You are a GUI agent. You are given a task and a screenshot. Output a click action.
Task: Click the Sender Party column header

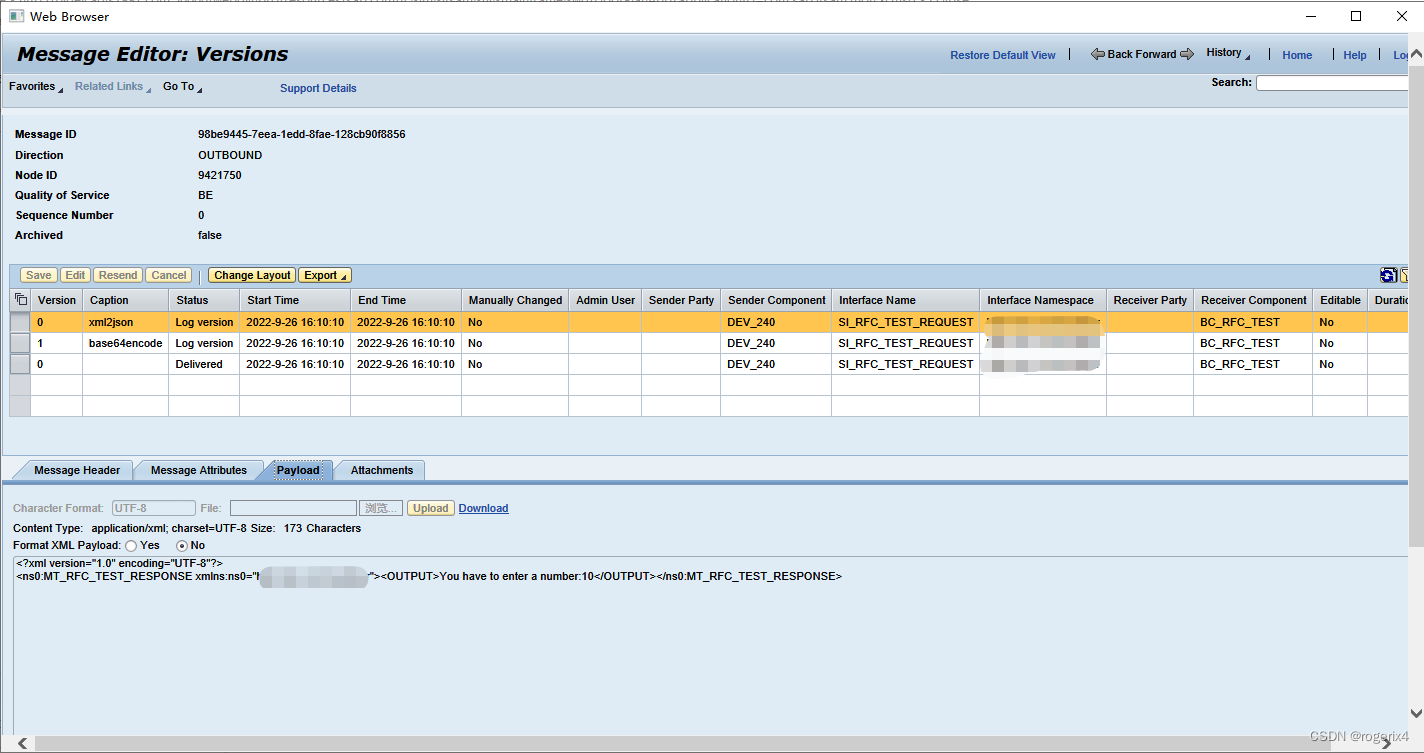tap(681, 300)
